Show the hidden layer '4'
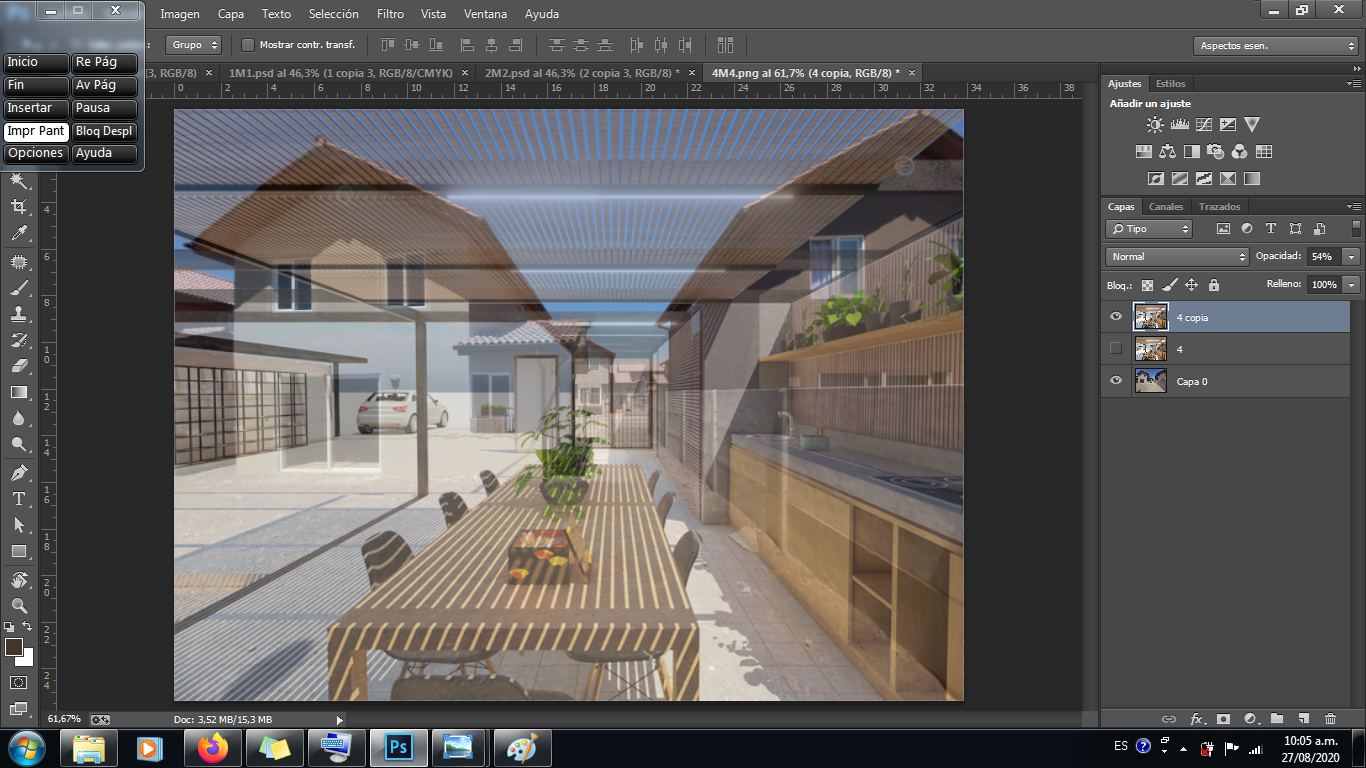The image size is (1366, 768). [x=1116, y=349]
